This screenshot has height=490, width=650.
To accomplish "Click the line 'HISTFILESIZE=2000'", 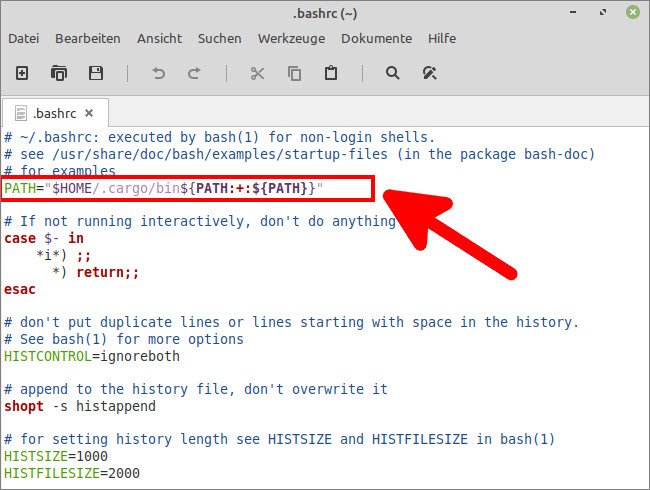I will coord(72,473).
